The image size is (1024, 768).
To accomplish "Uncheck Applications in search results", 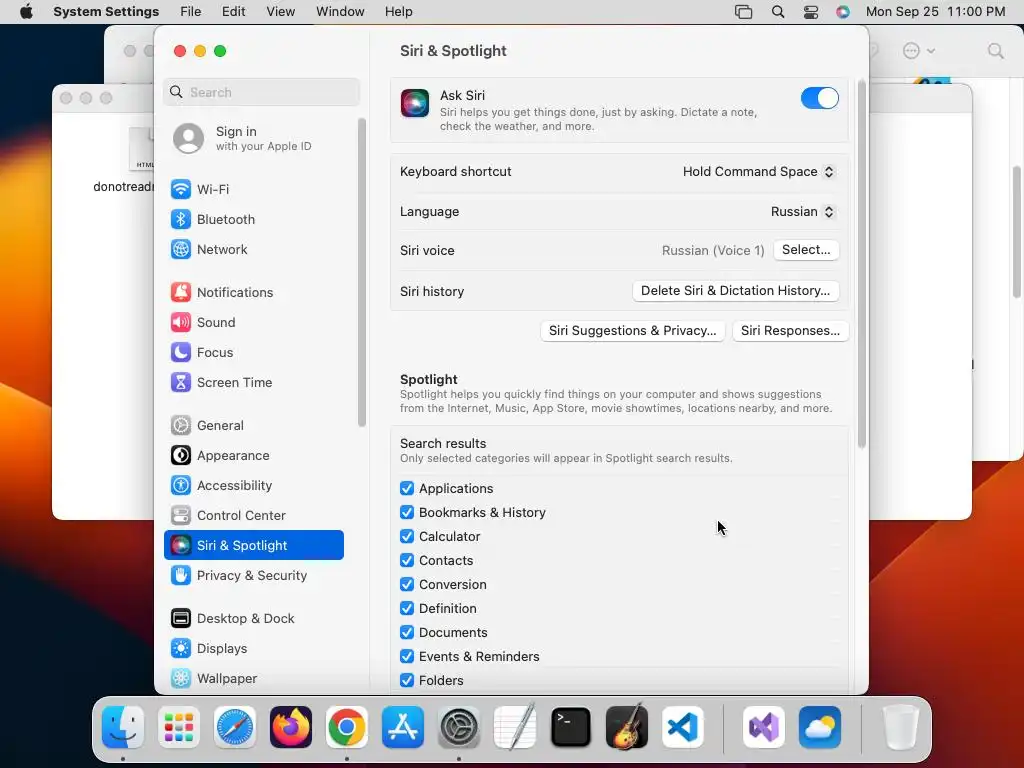I will 407,488.
